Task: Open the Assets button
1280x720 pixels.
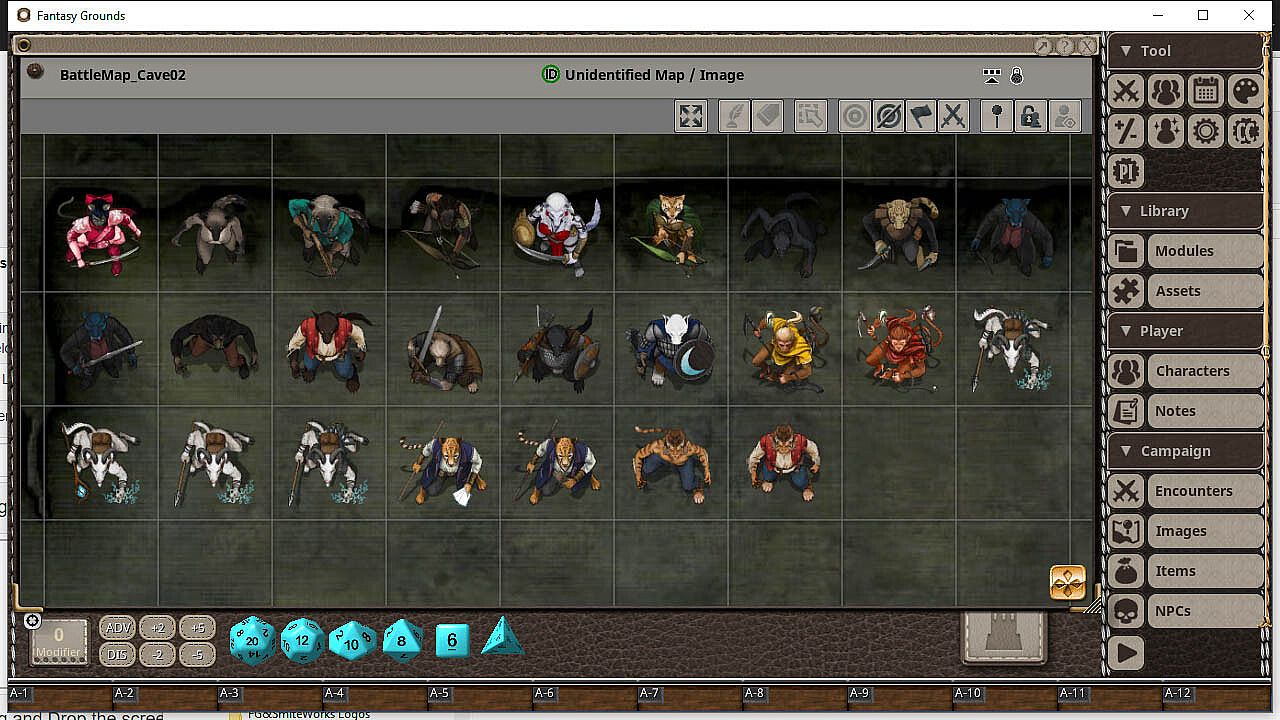Action: 1205,291
